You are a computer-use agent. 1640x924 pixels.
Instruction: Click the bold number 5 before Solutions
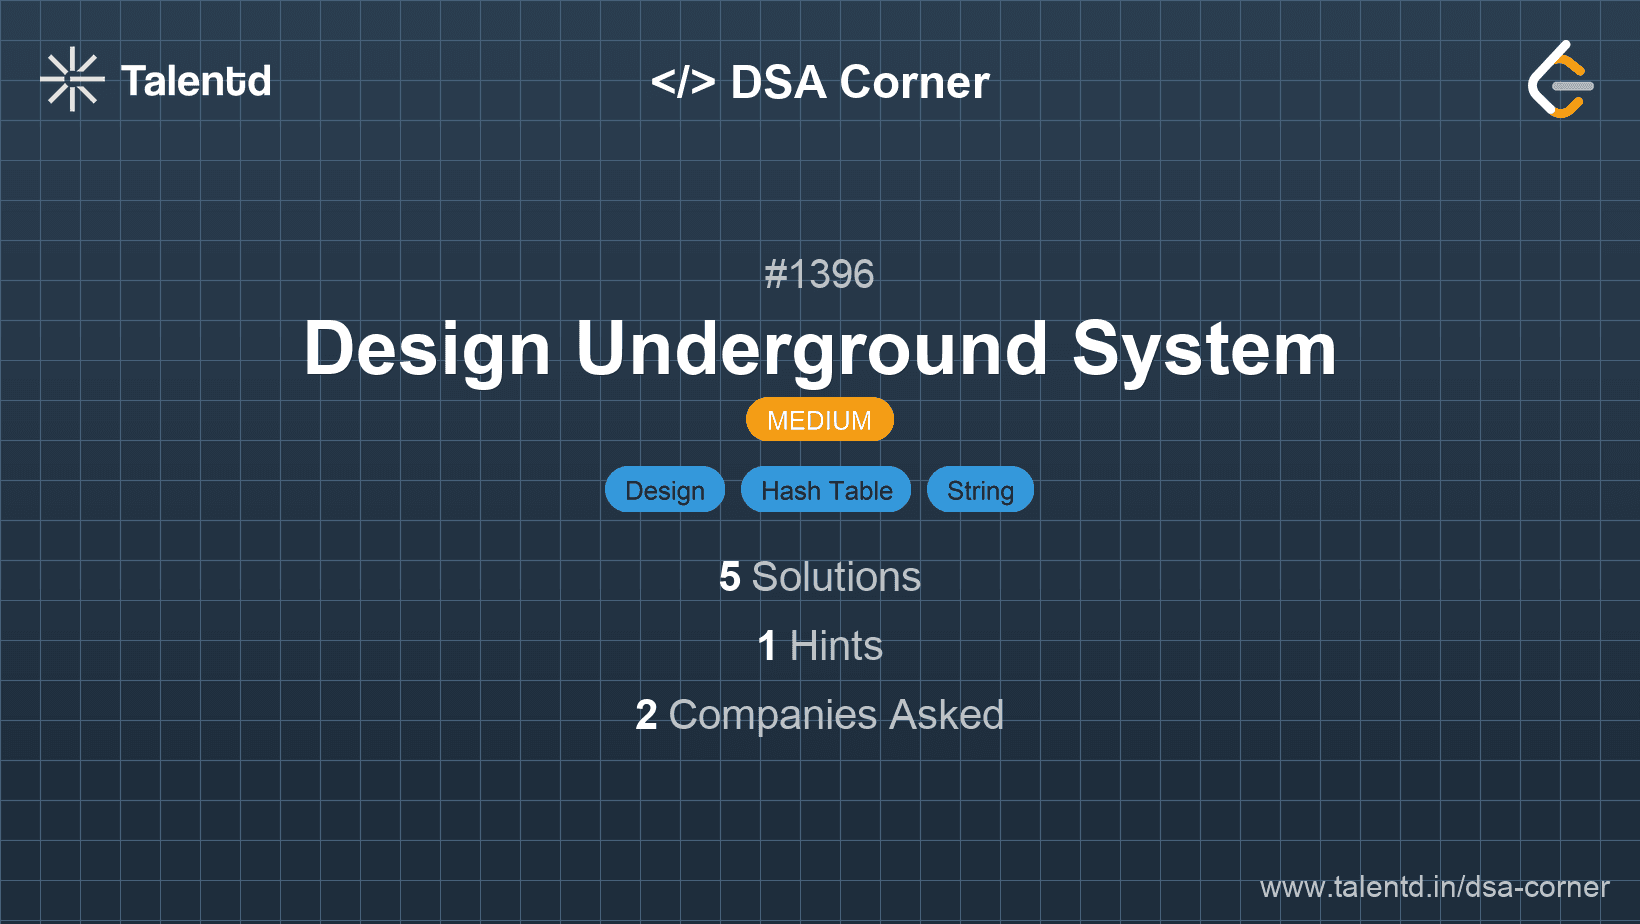pyautogui.click(x=730, y=577)
